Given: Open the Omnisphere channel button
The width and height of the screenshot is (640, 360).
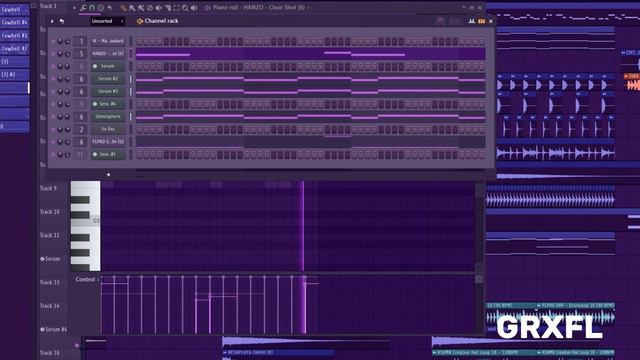Looking at the screenshot, I should pos(108,117).
